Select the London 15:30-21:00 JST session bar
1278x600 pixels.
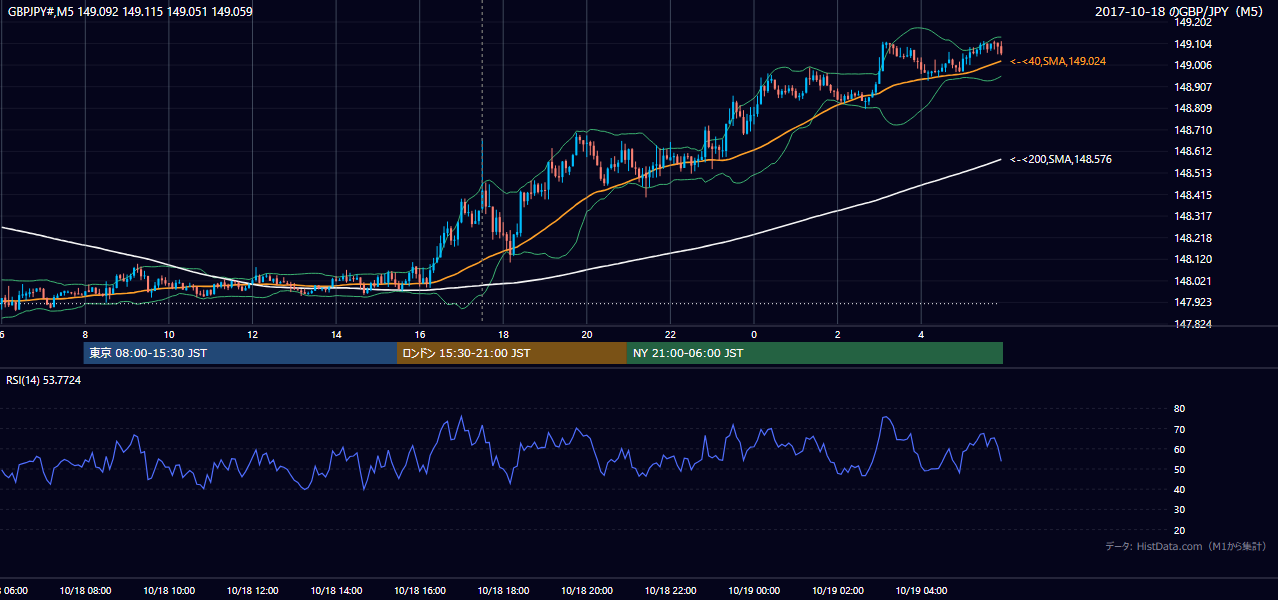point(512,353)
